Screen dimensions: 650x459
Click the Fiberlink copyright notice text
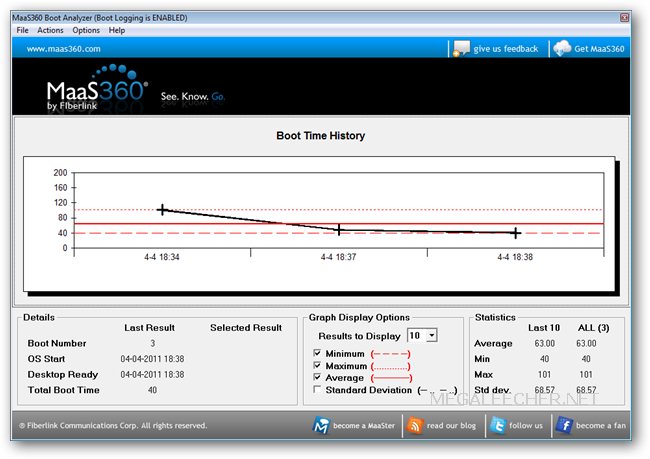pyautogui.click(x=113, y=425)
